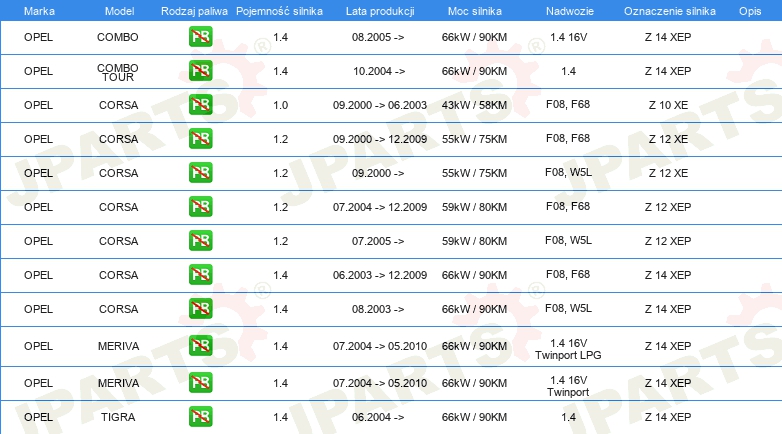This screenshot has height=434, width=782.
Task: Click the 1.0 engine capacity cell
Action: tap(281, 105)
